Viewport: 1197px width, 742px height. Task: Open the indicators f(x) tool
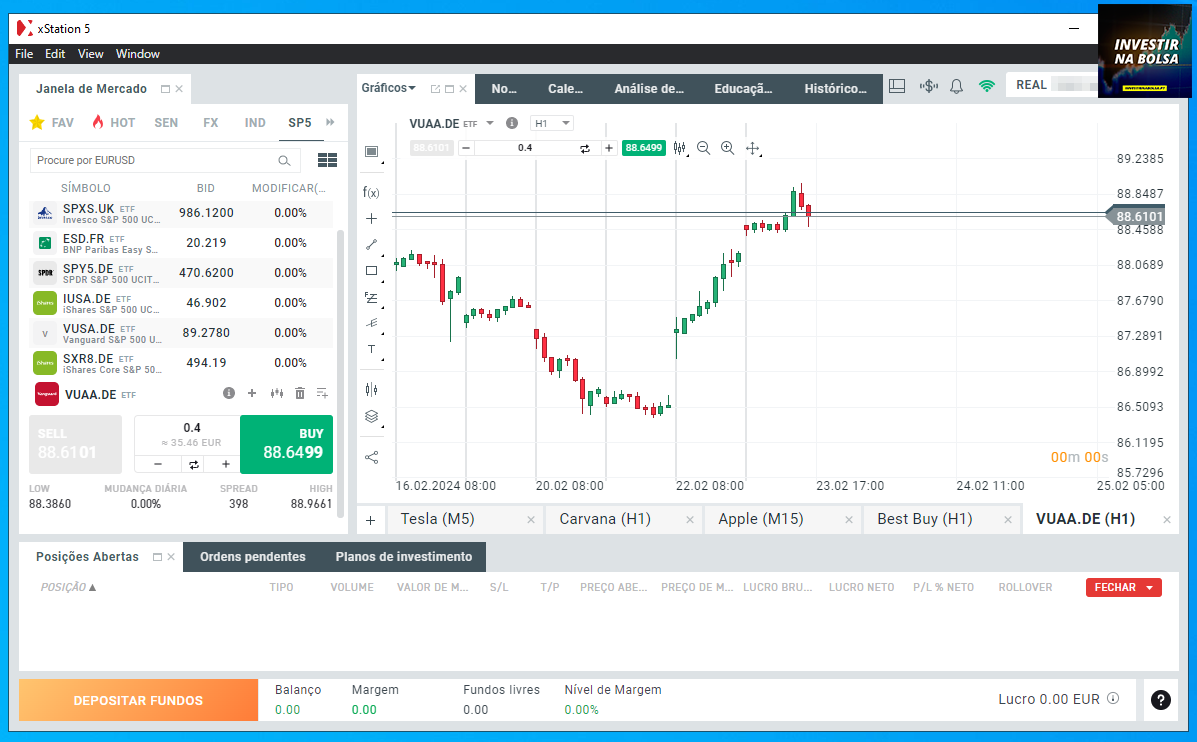tap(371, 192)
